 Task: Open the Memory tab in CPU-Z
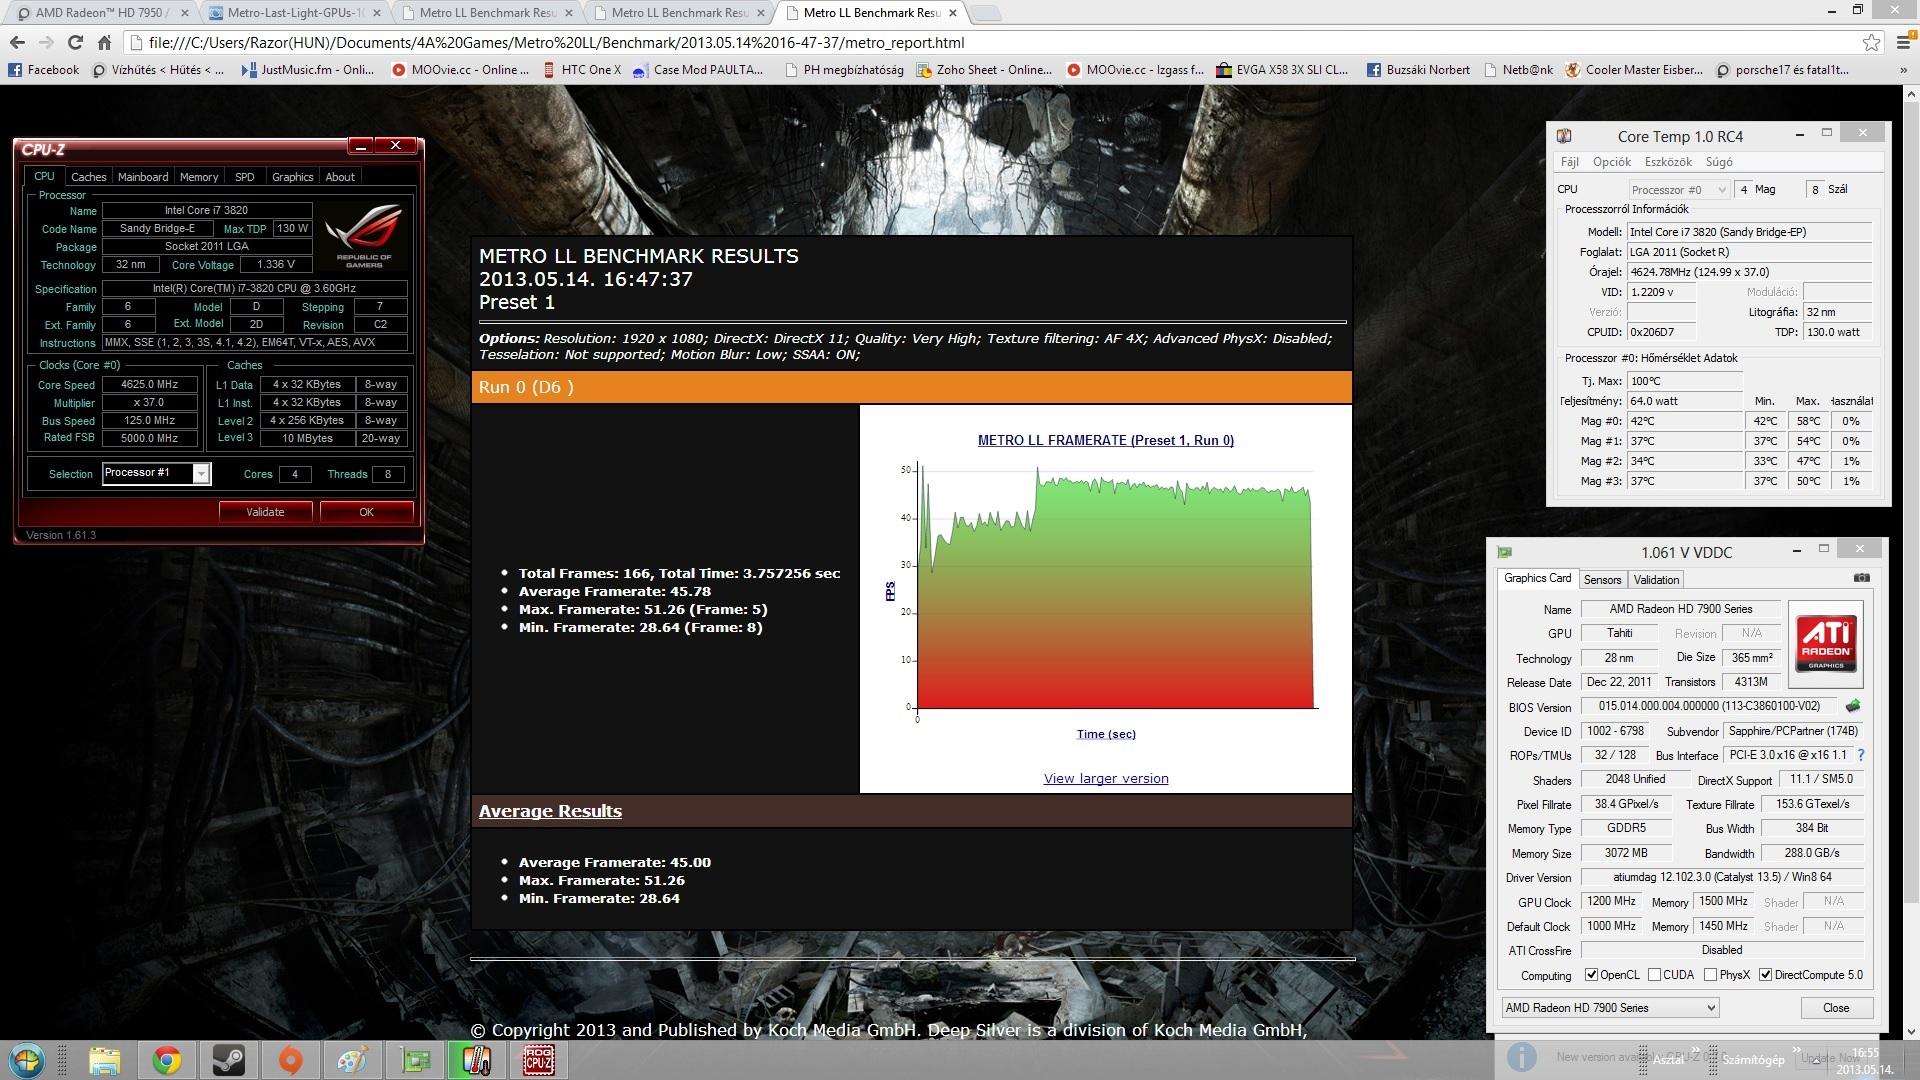coord(199,177)
